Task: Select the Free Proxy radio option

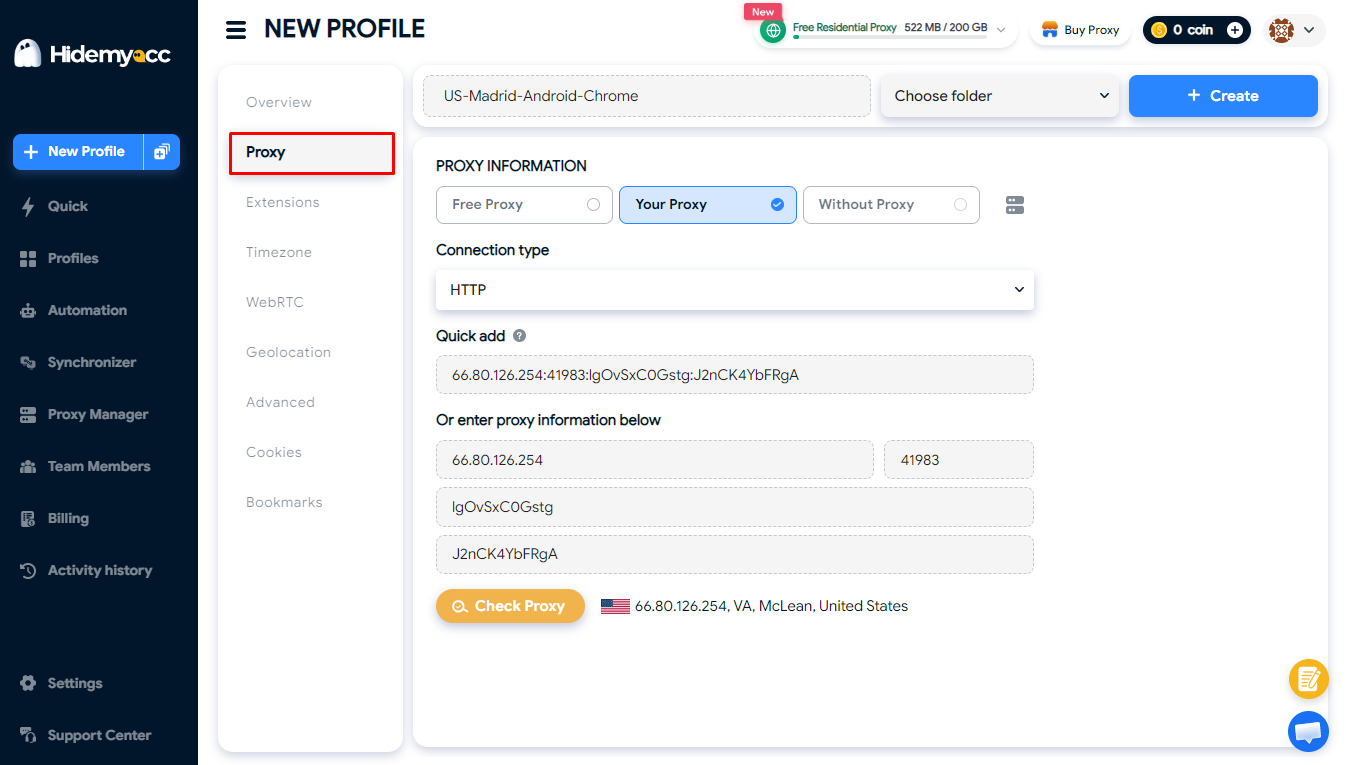Action: [x=524, y=204]
